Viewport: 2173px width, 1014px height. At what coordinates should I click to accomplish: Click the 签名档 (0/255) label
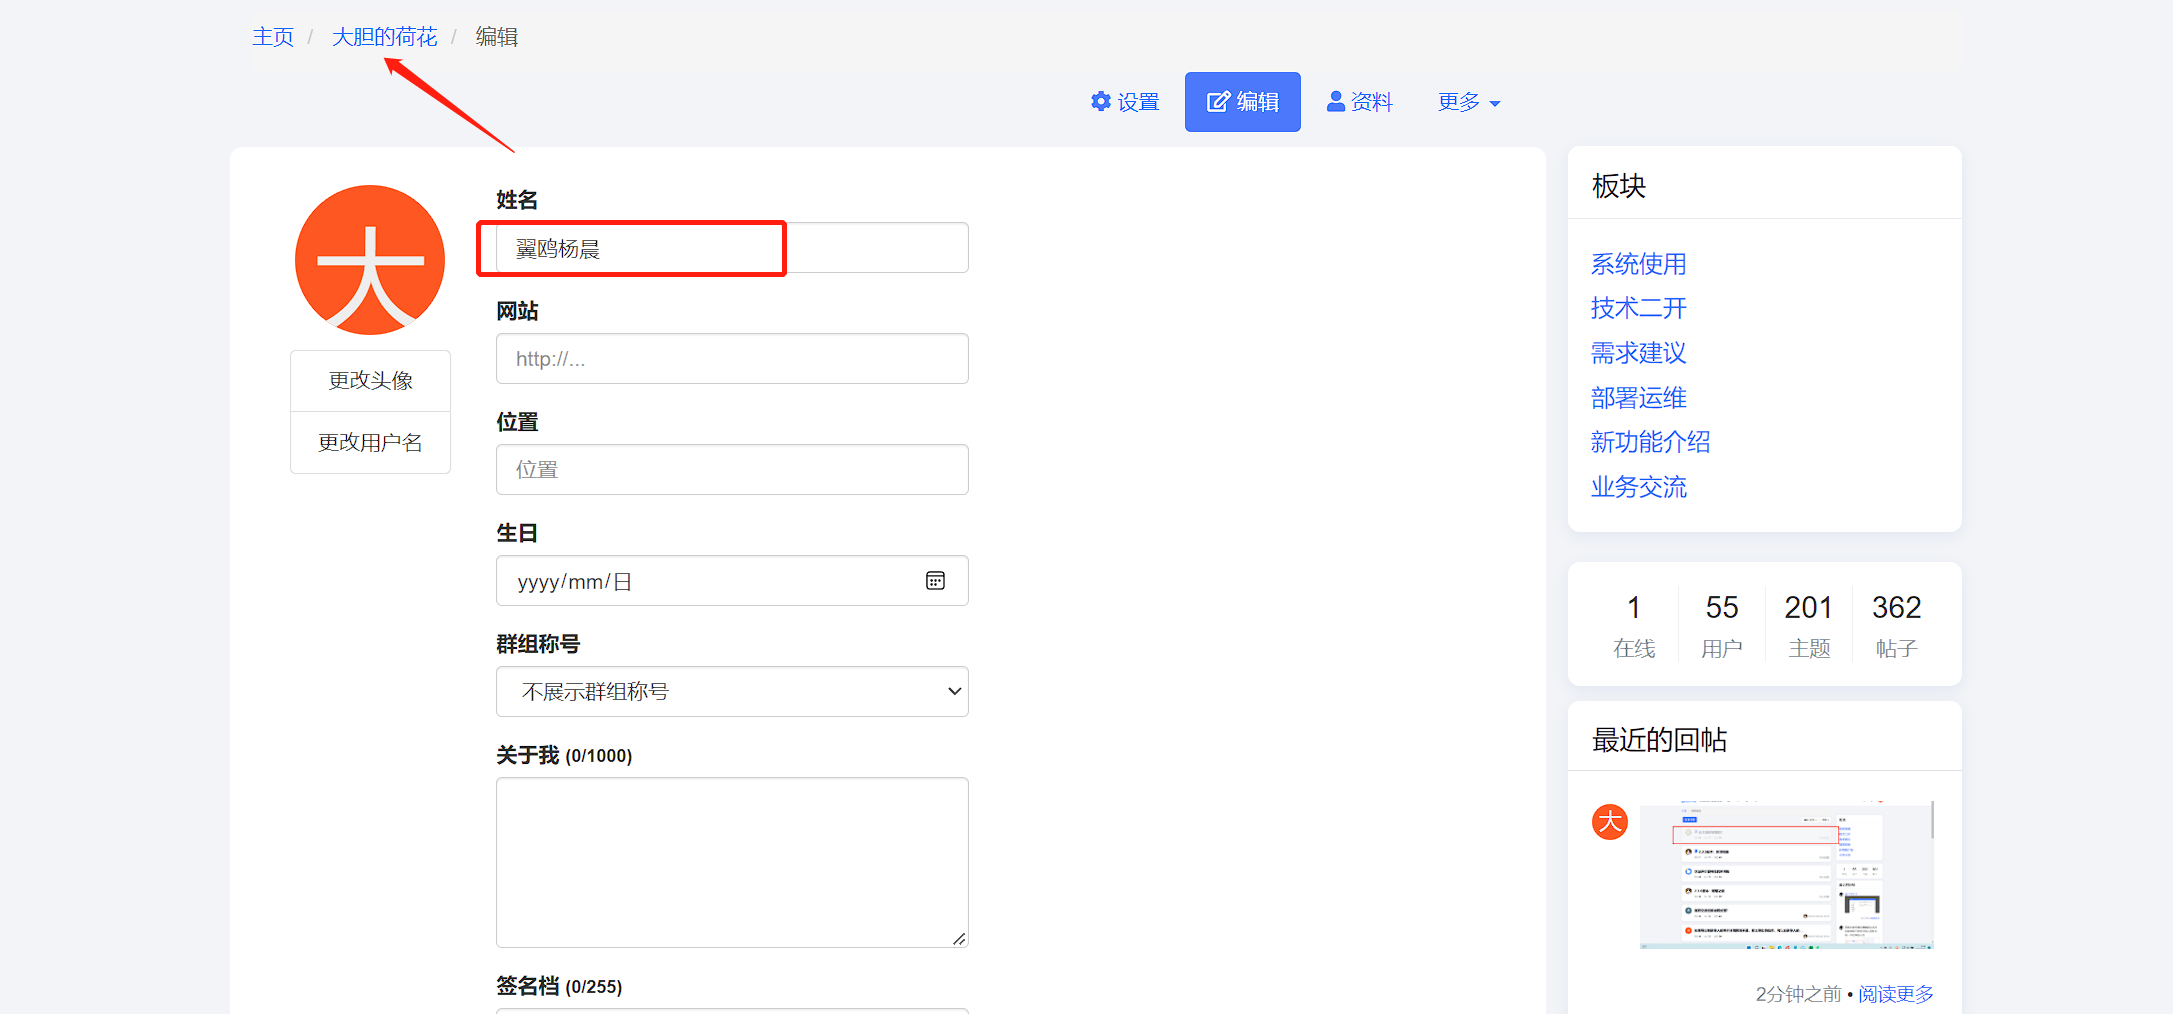point(559,986)
